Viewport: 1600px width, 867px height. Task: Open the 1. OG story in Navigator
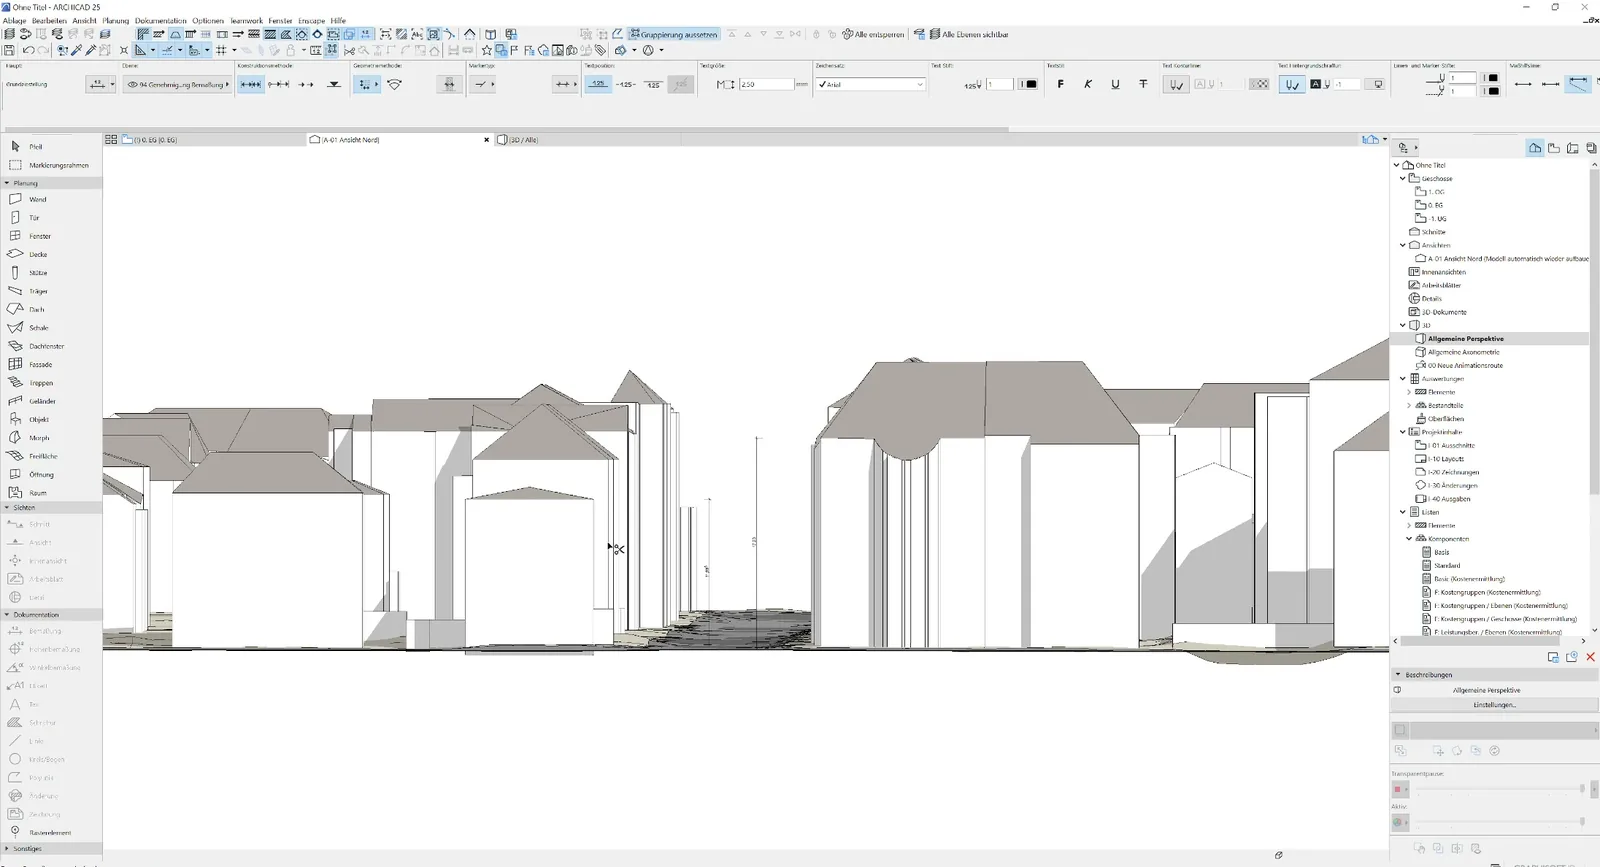coord(1435,191)
